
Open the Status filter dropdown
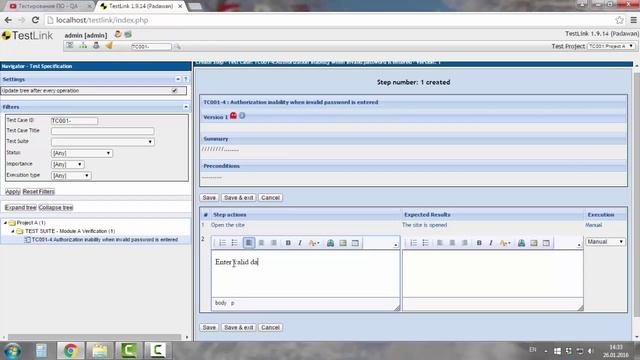tap(82, 153)
